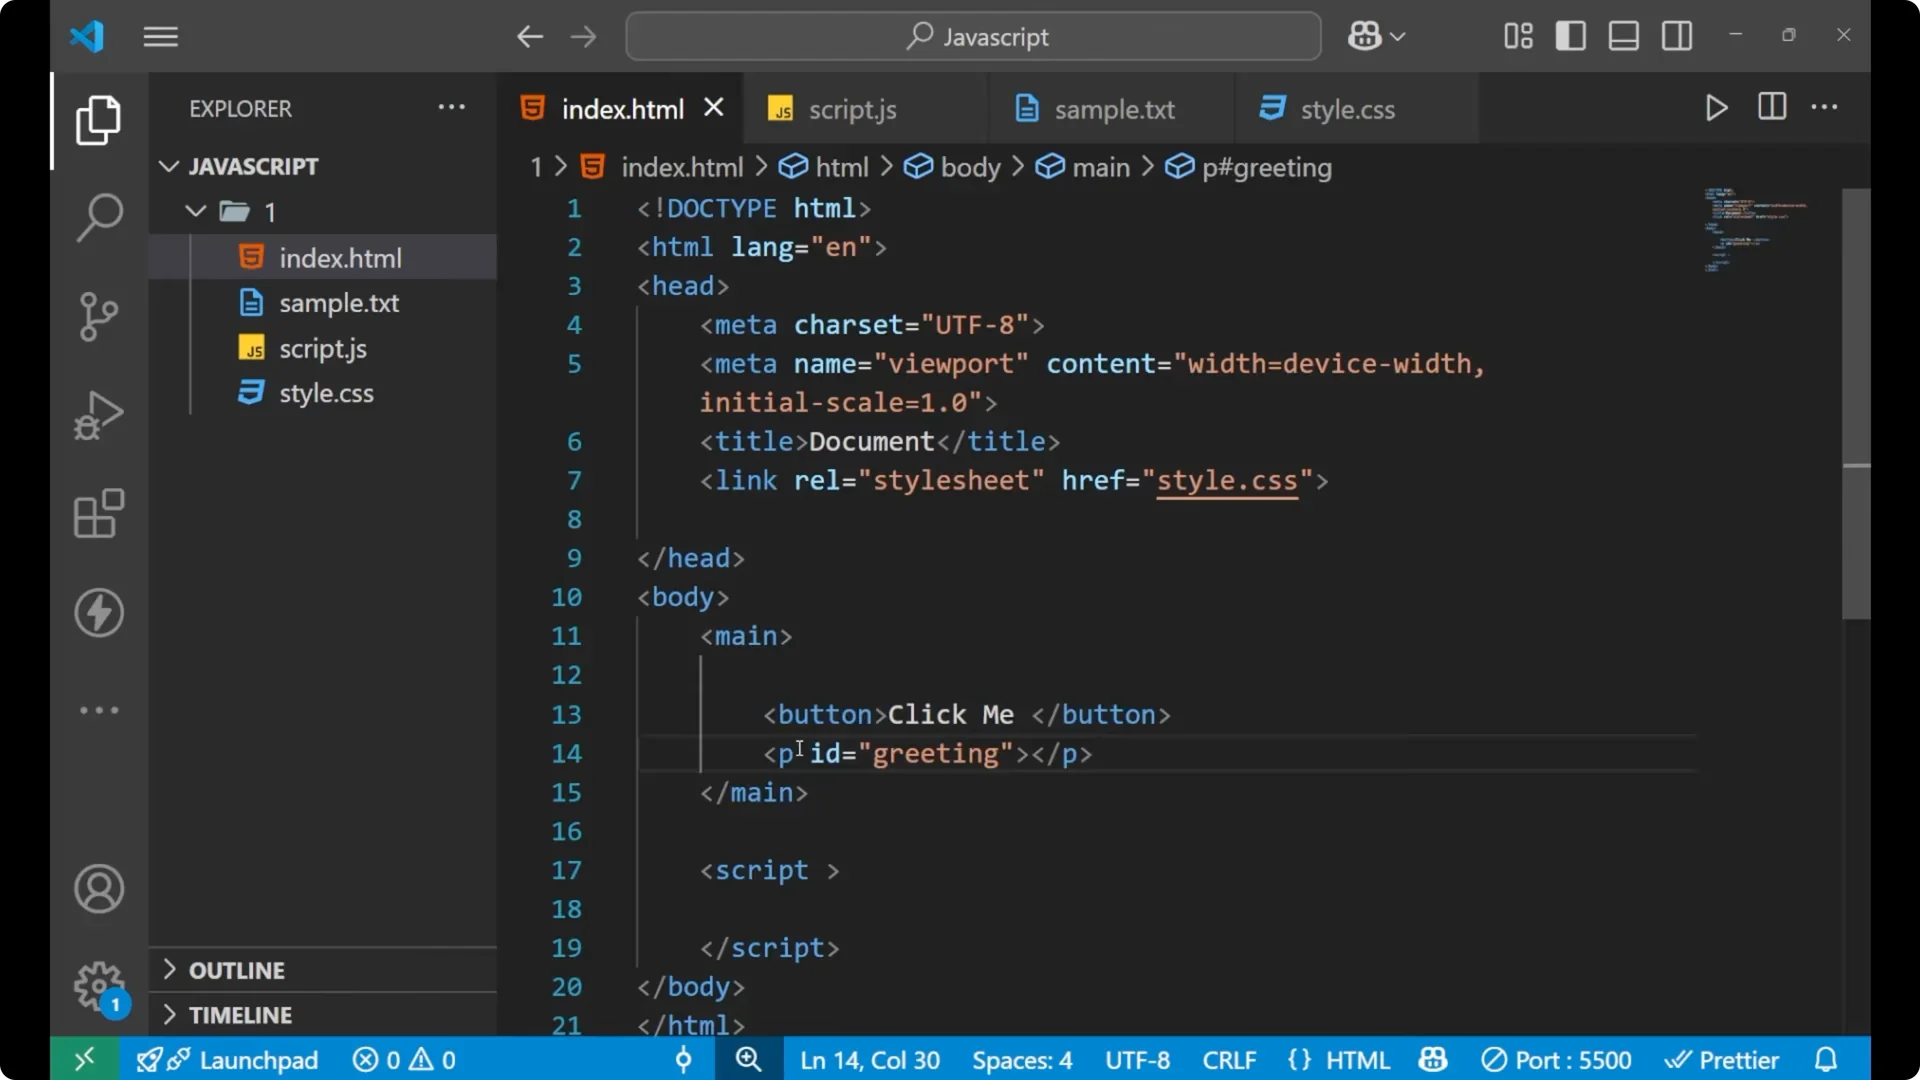Open the Search view

pyautogui.click(x=98, y=217)
